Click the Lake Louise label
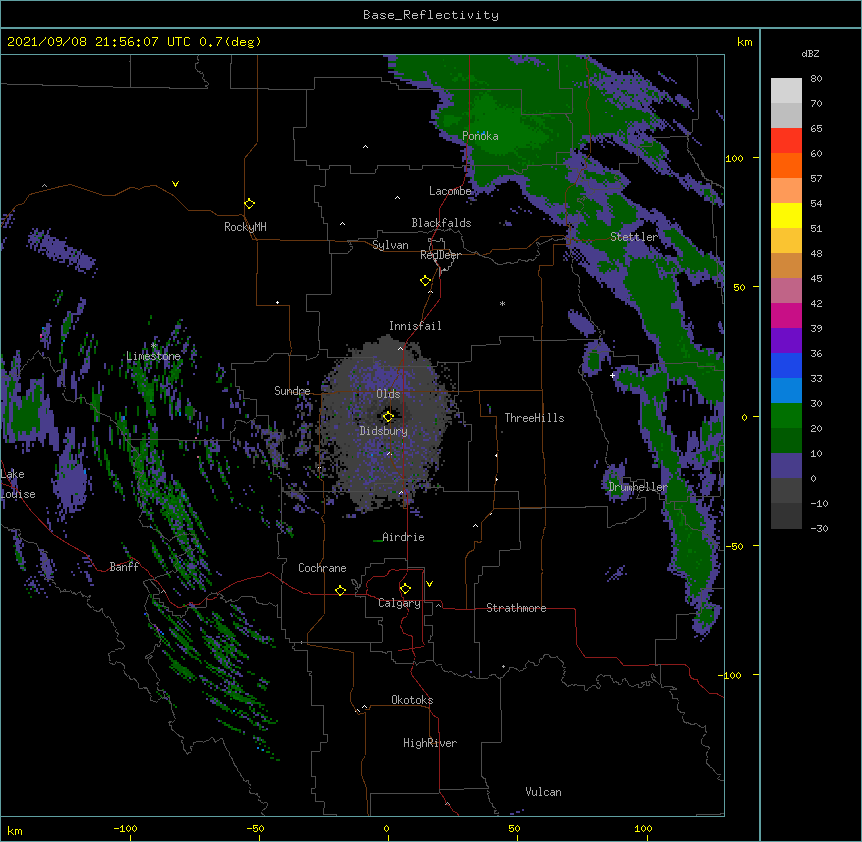The image size is (862, 842). tap(18, 484)
